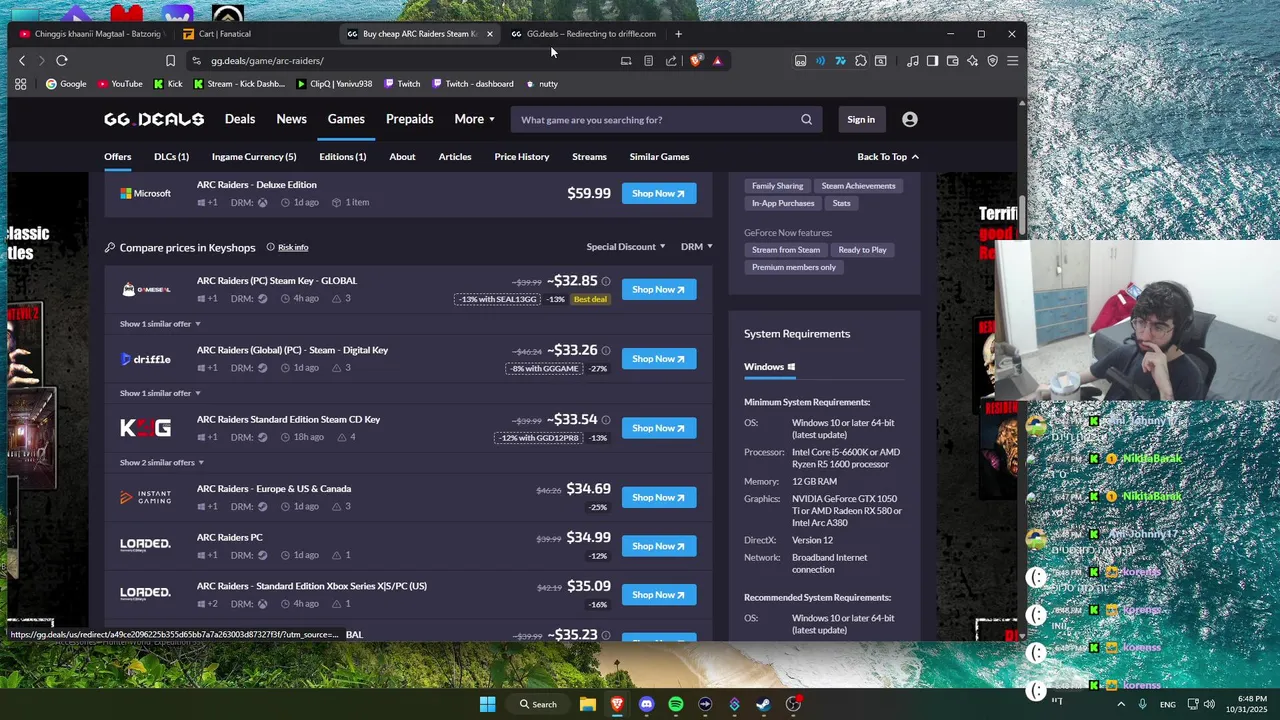Click the browser reload icon
The width and height of the screenshot is (1280, 720).
point(62,60)
